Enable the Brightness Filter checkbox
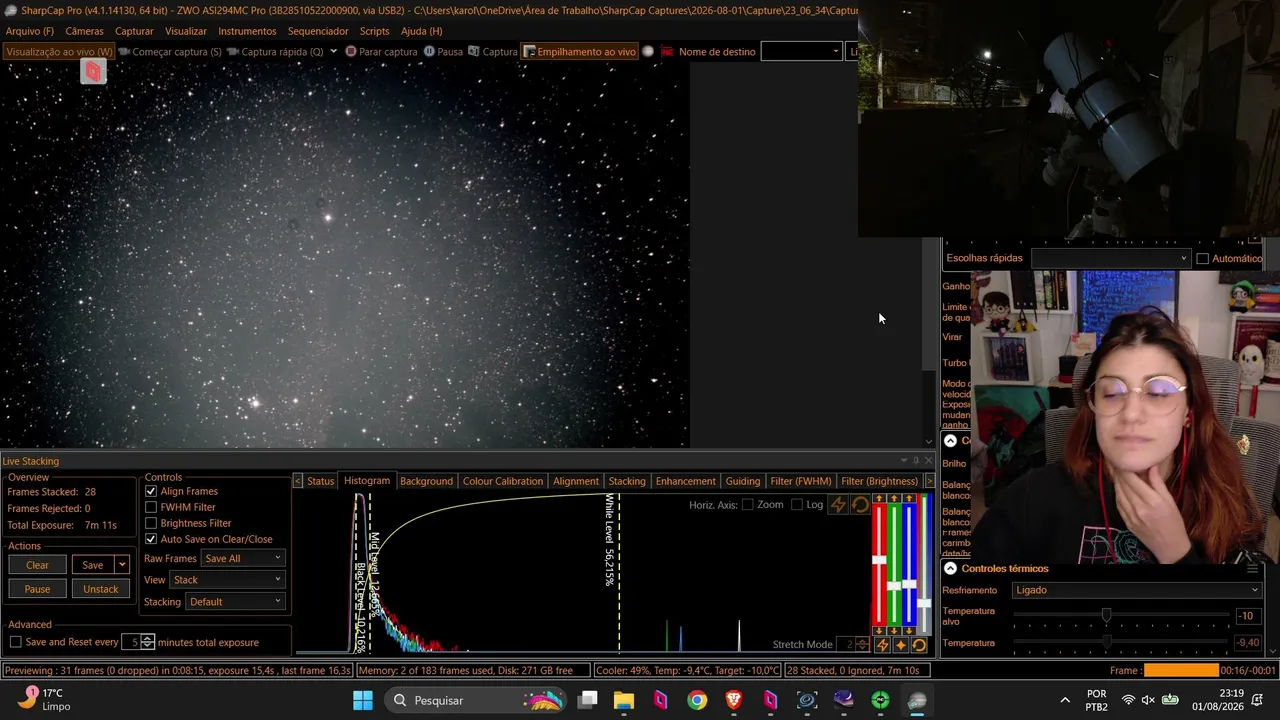The image size is (1280, 720). (151, 523)
